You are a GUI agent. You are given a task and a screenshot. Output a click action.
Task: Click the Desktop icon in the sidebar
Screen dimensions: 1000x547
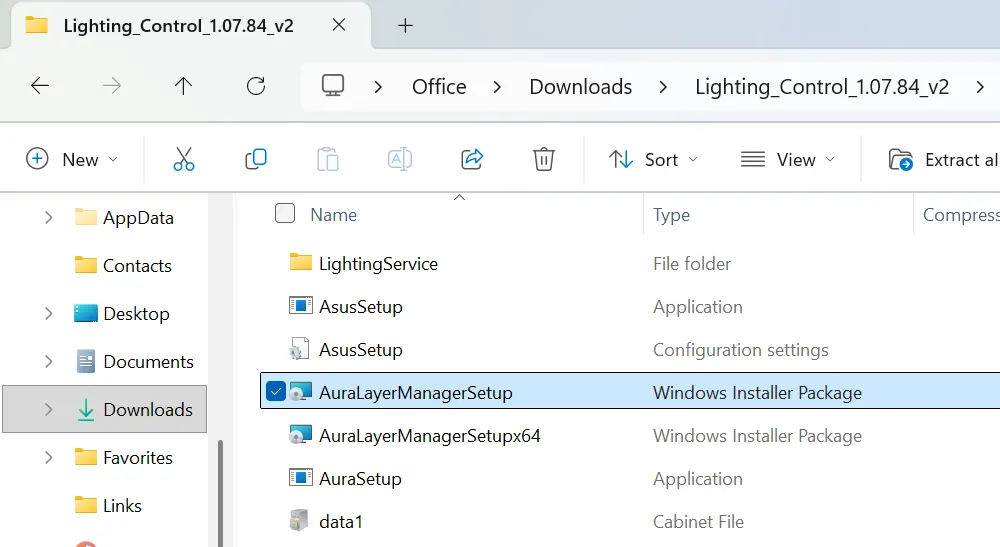(x=85, y=313)
